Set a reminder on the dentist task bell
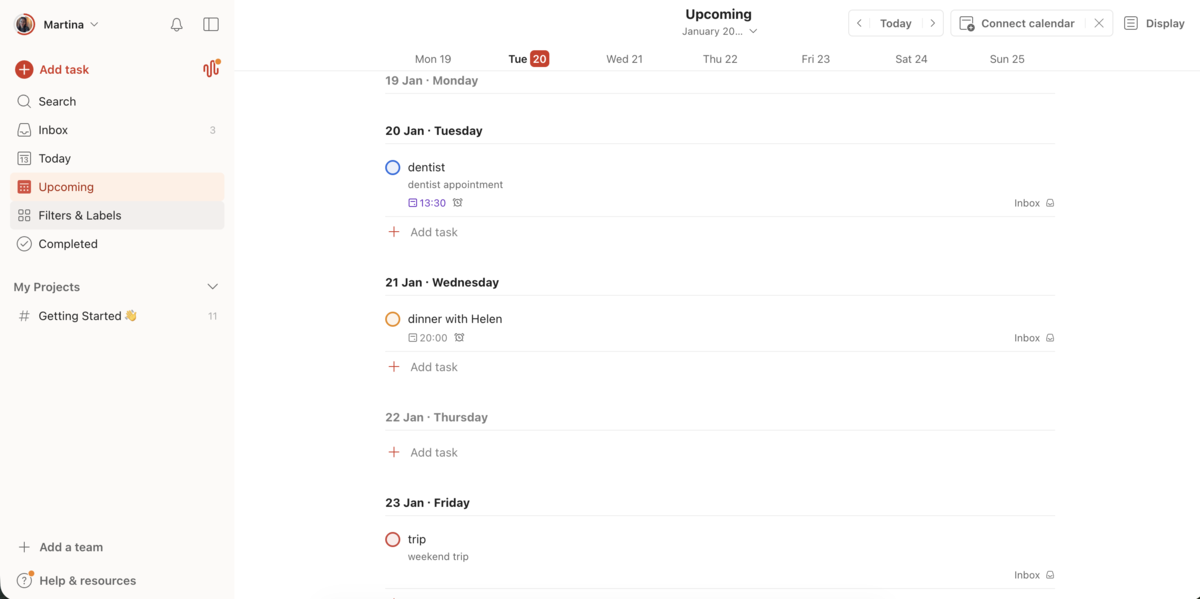 (x=457, y=202)
